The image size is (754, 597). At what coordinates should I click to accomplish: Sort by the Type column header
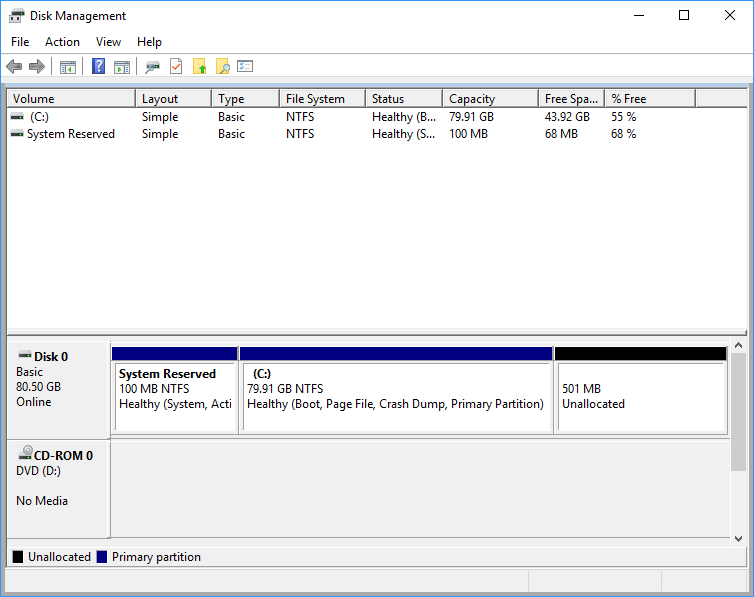(x=245, y=99)
